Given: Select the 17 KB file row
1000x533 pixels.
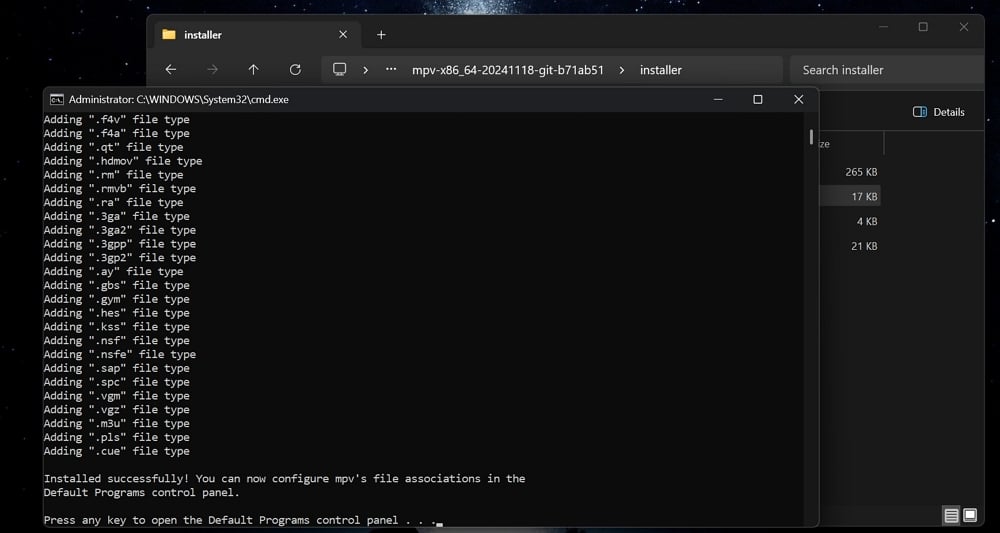Looking at the screenshot, I should (x=850, y=196).
